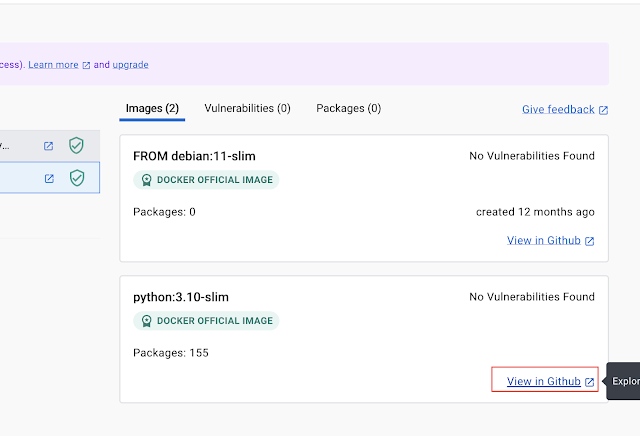Click 'created 12 months ago' text

coord(535,212)
